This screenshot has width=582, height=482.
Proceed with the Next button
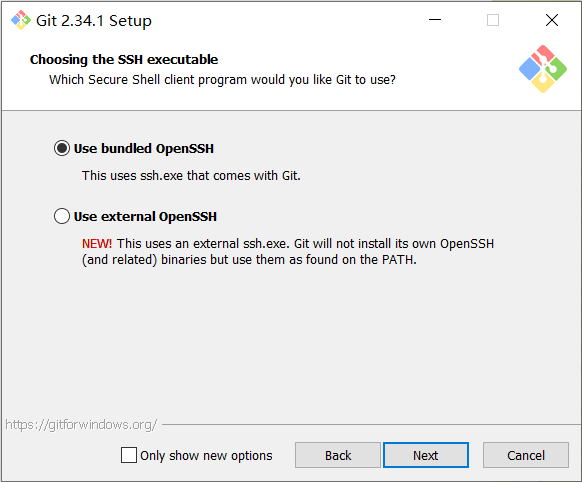point(426,455)
